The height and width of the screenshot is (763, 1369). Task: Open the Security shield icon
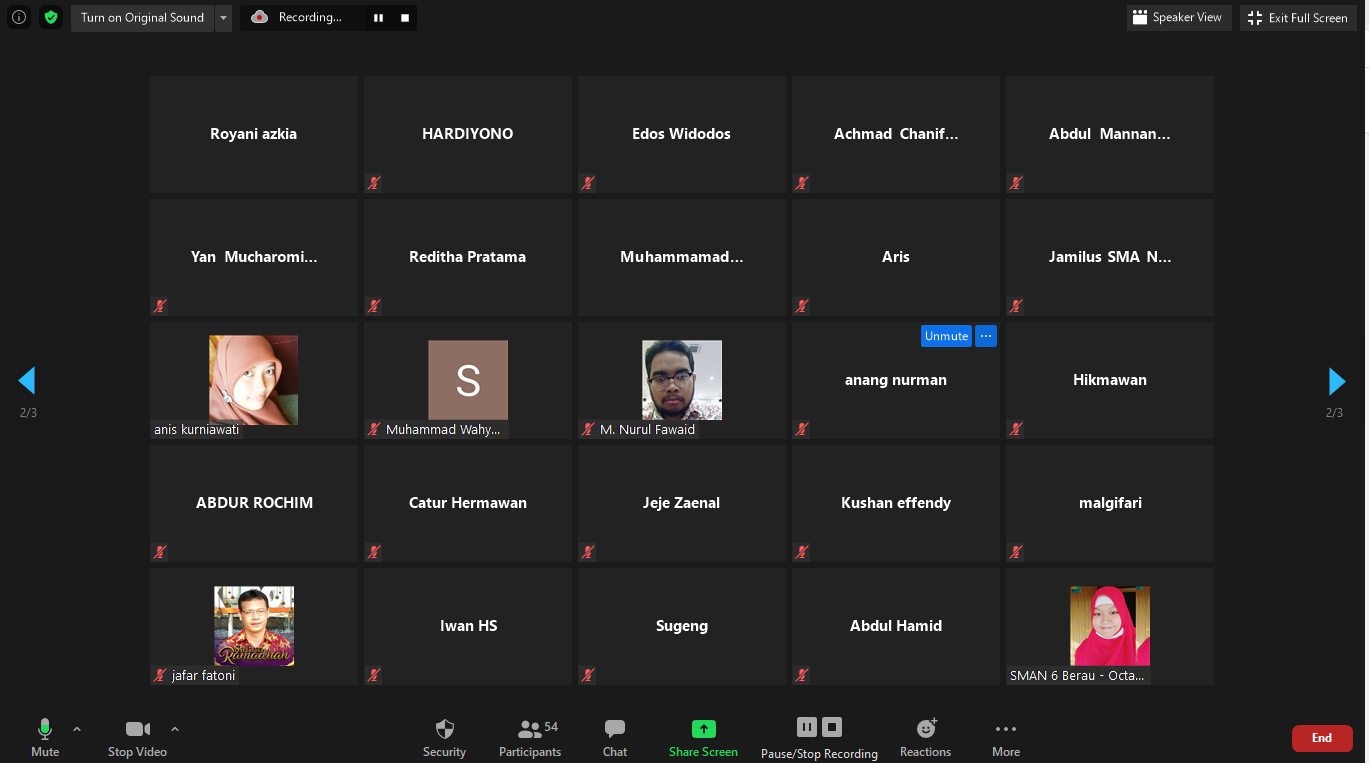445,730
